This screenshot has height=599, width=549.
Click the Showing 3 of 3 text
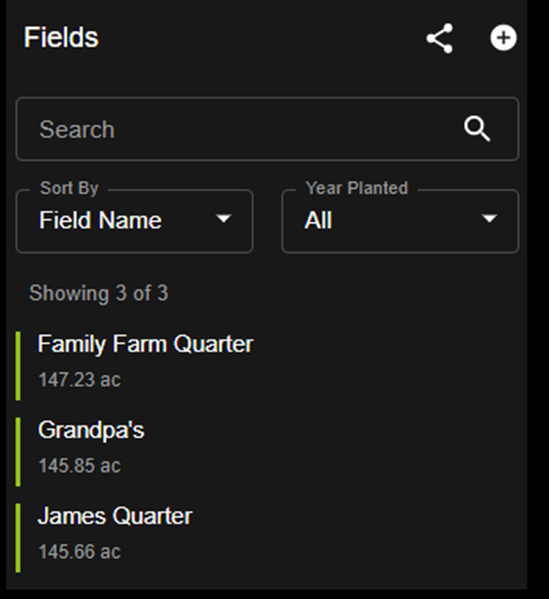pos(99,293)
